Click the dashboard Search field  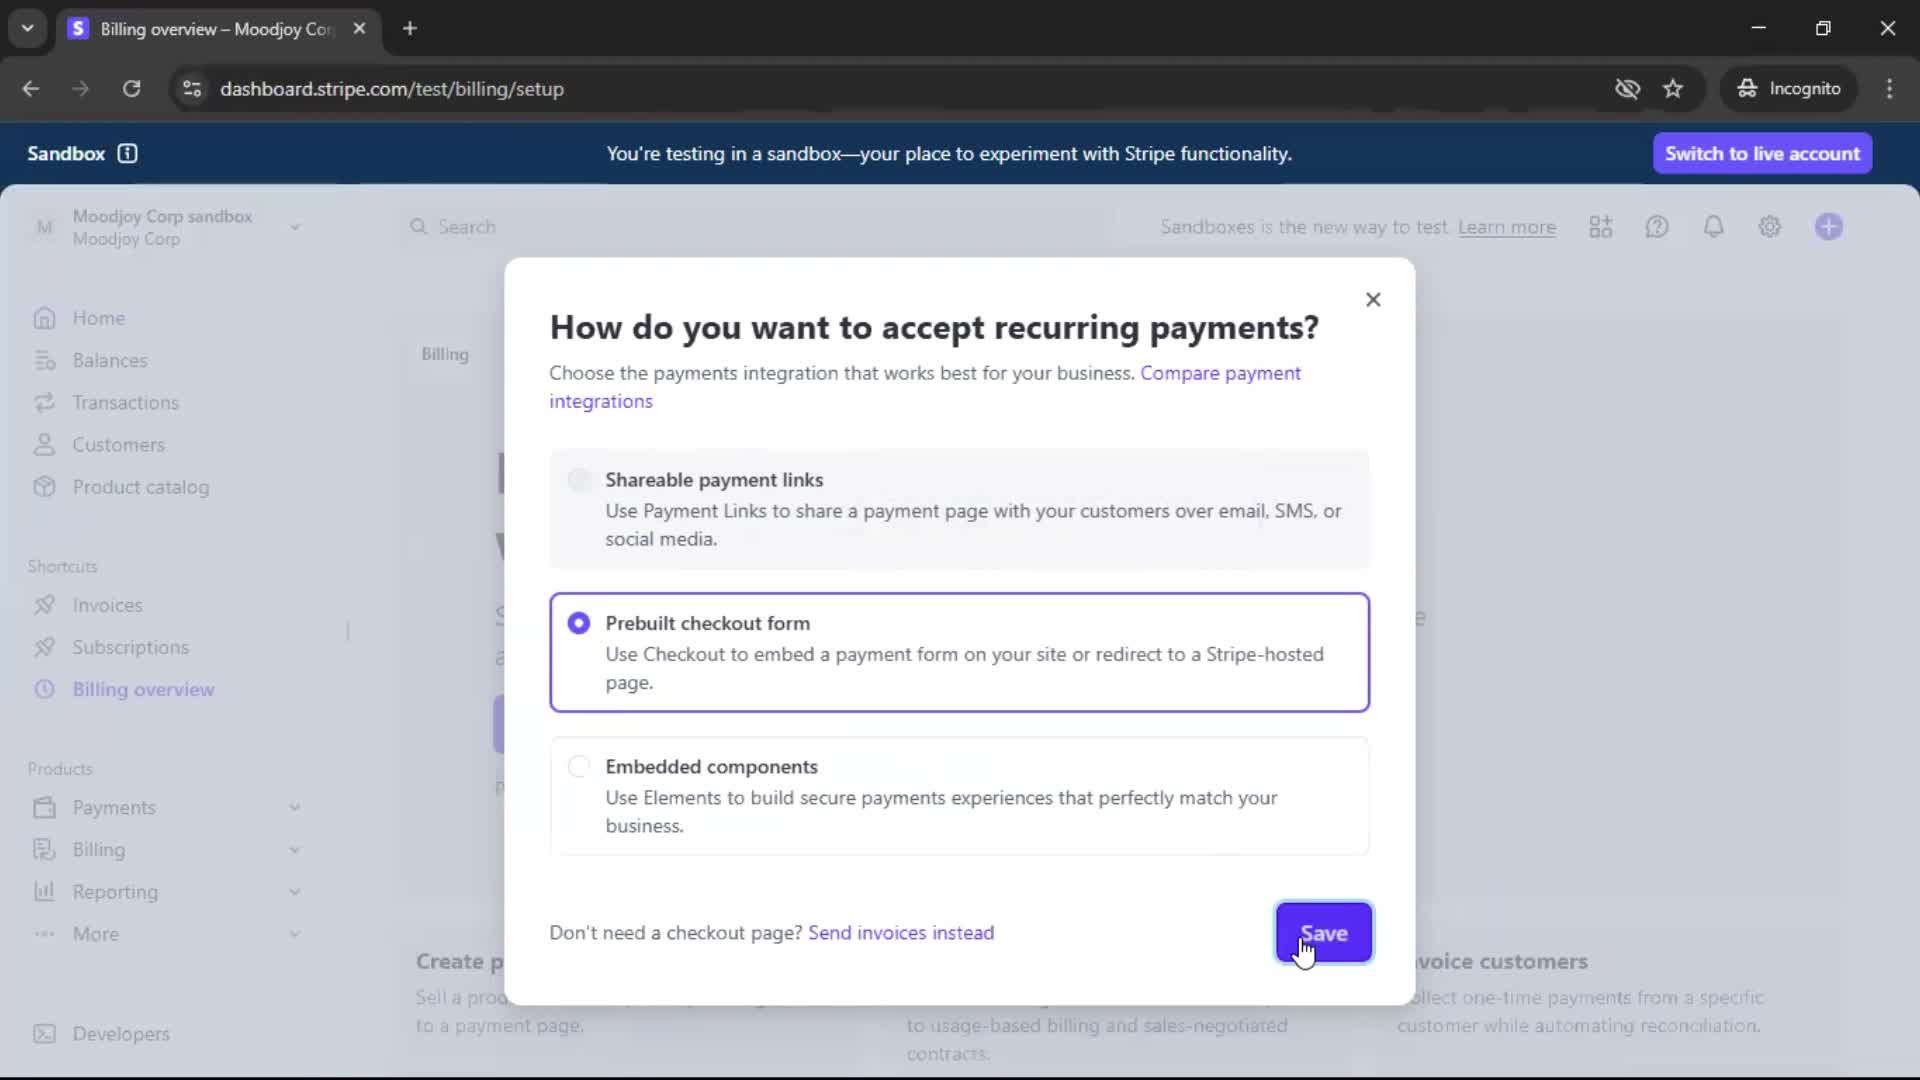[467, 227]
